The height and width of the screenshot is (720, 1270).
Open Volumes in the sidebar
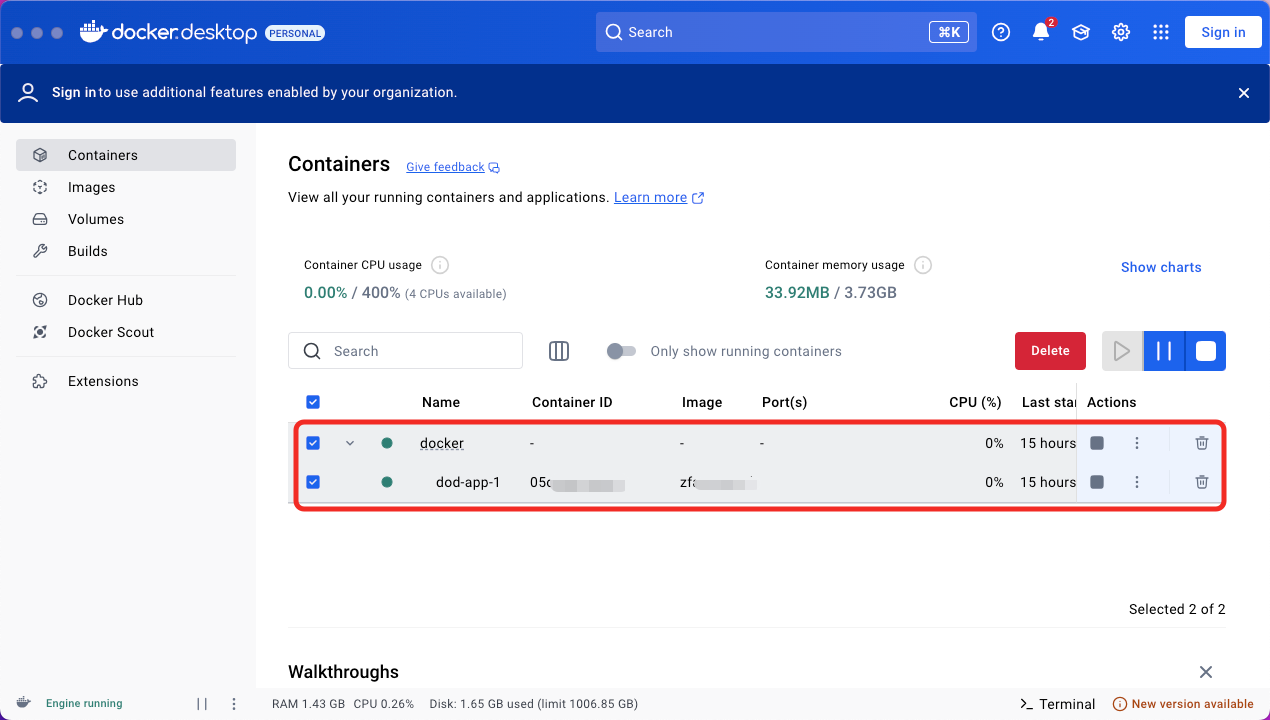tap(126, 219)
